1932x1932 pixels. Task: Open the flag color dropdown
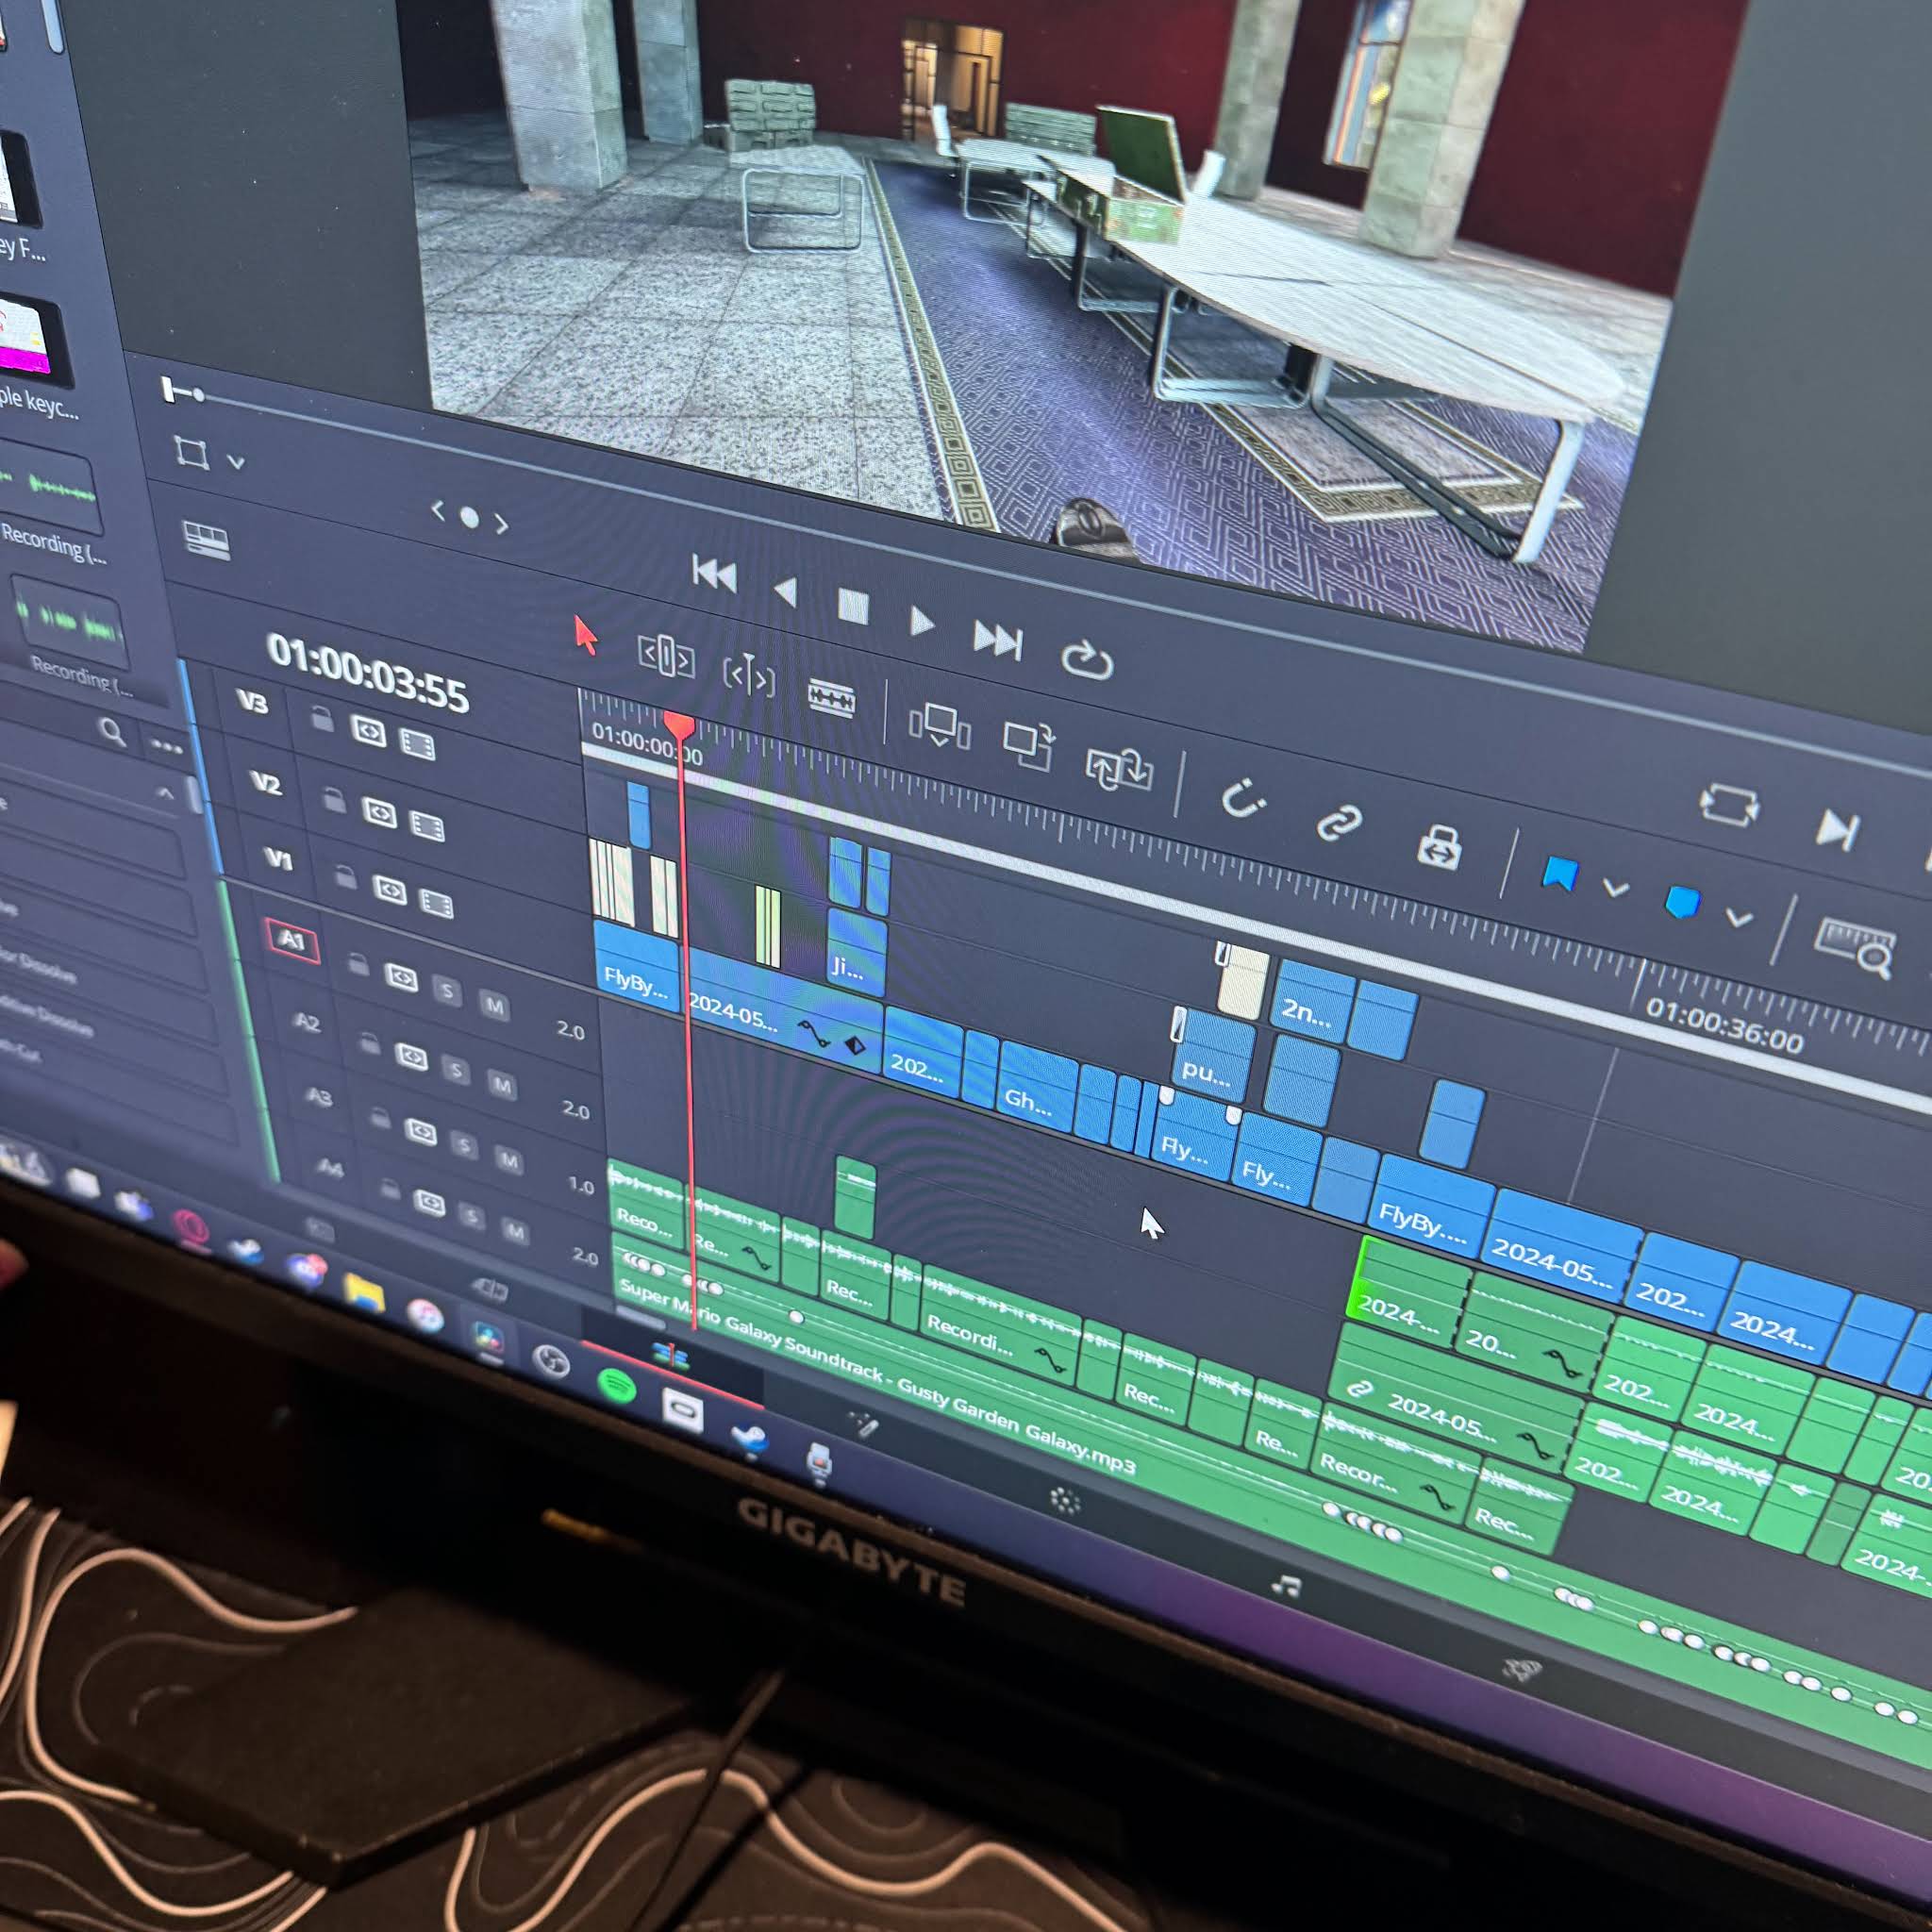pos(1614,890)
